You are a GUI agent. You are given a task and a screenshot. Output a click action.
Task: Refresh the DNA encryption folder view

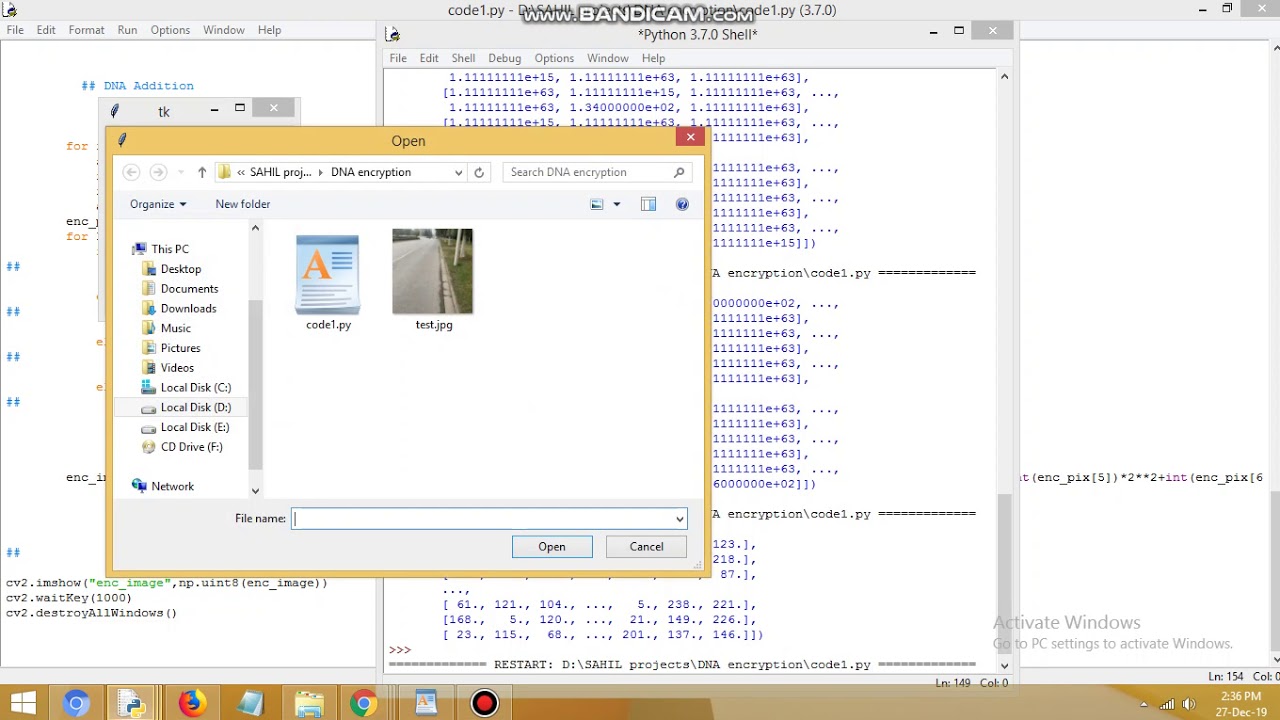pyautogui.click(x=479, y=172)
